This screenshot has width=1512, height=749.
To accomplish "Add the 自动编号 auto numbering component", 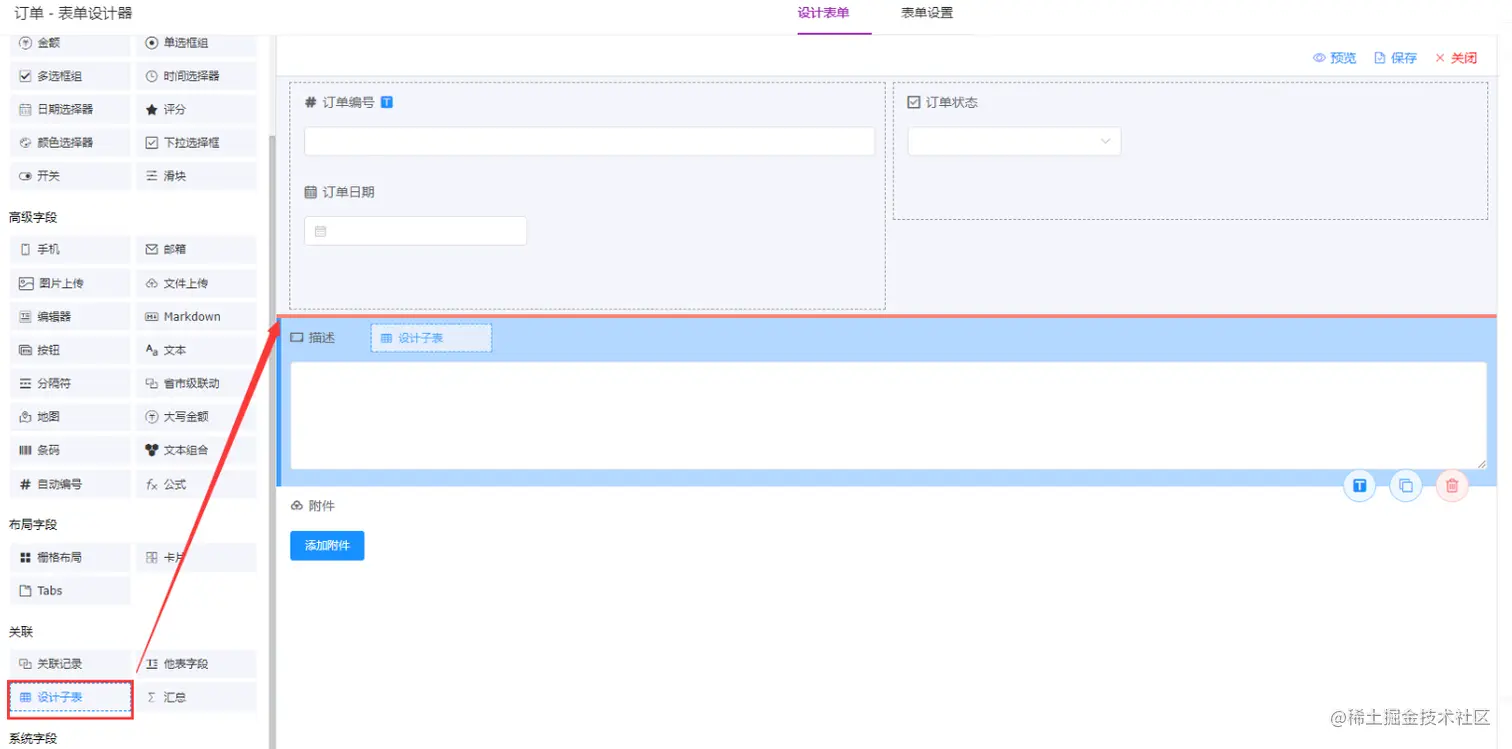I will (70, 484).
